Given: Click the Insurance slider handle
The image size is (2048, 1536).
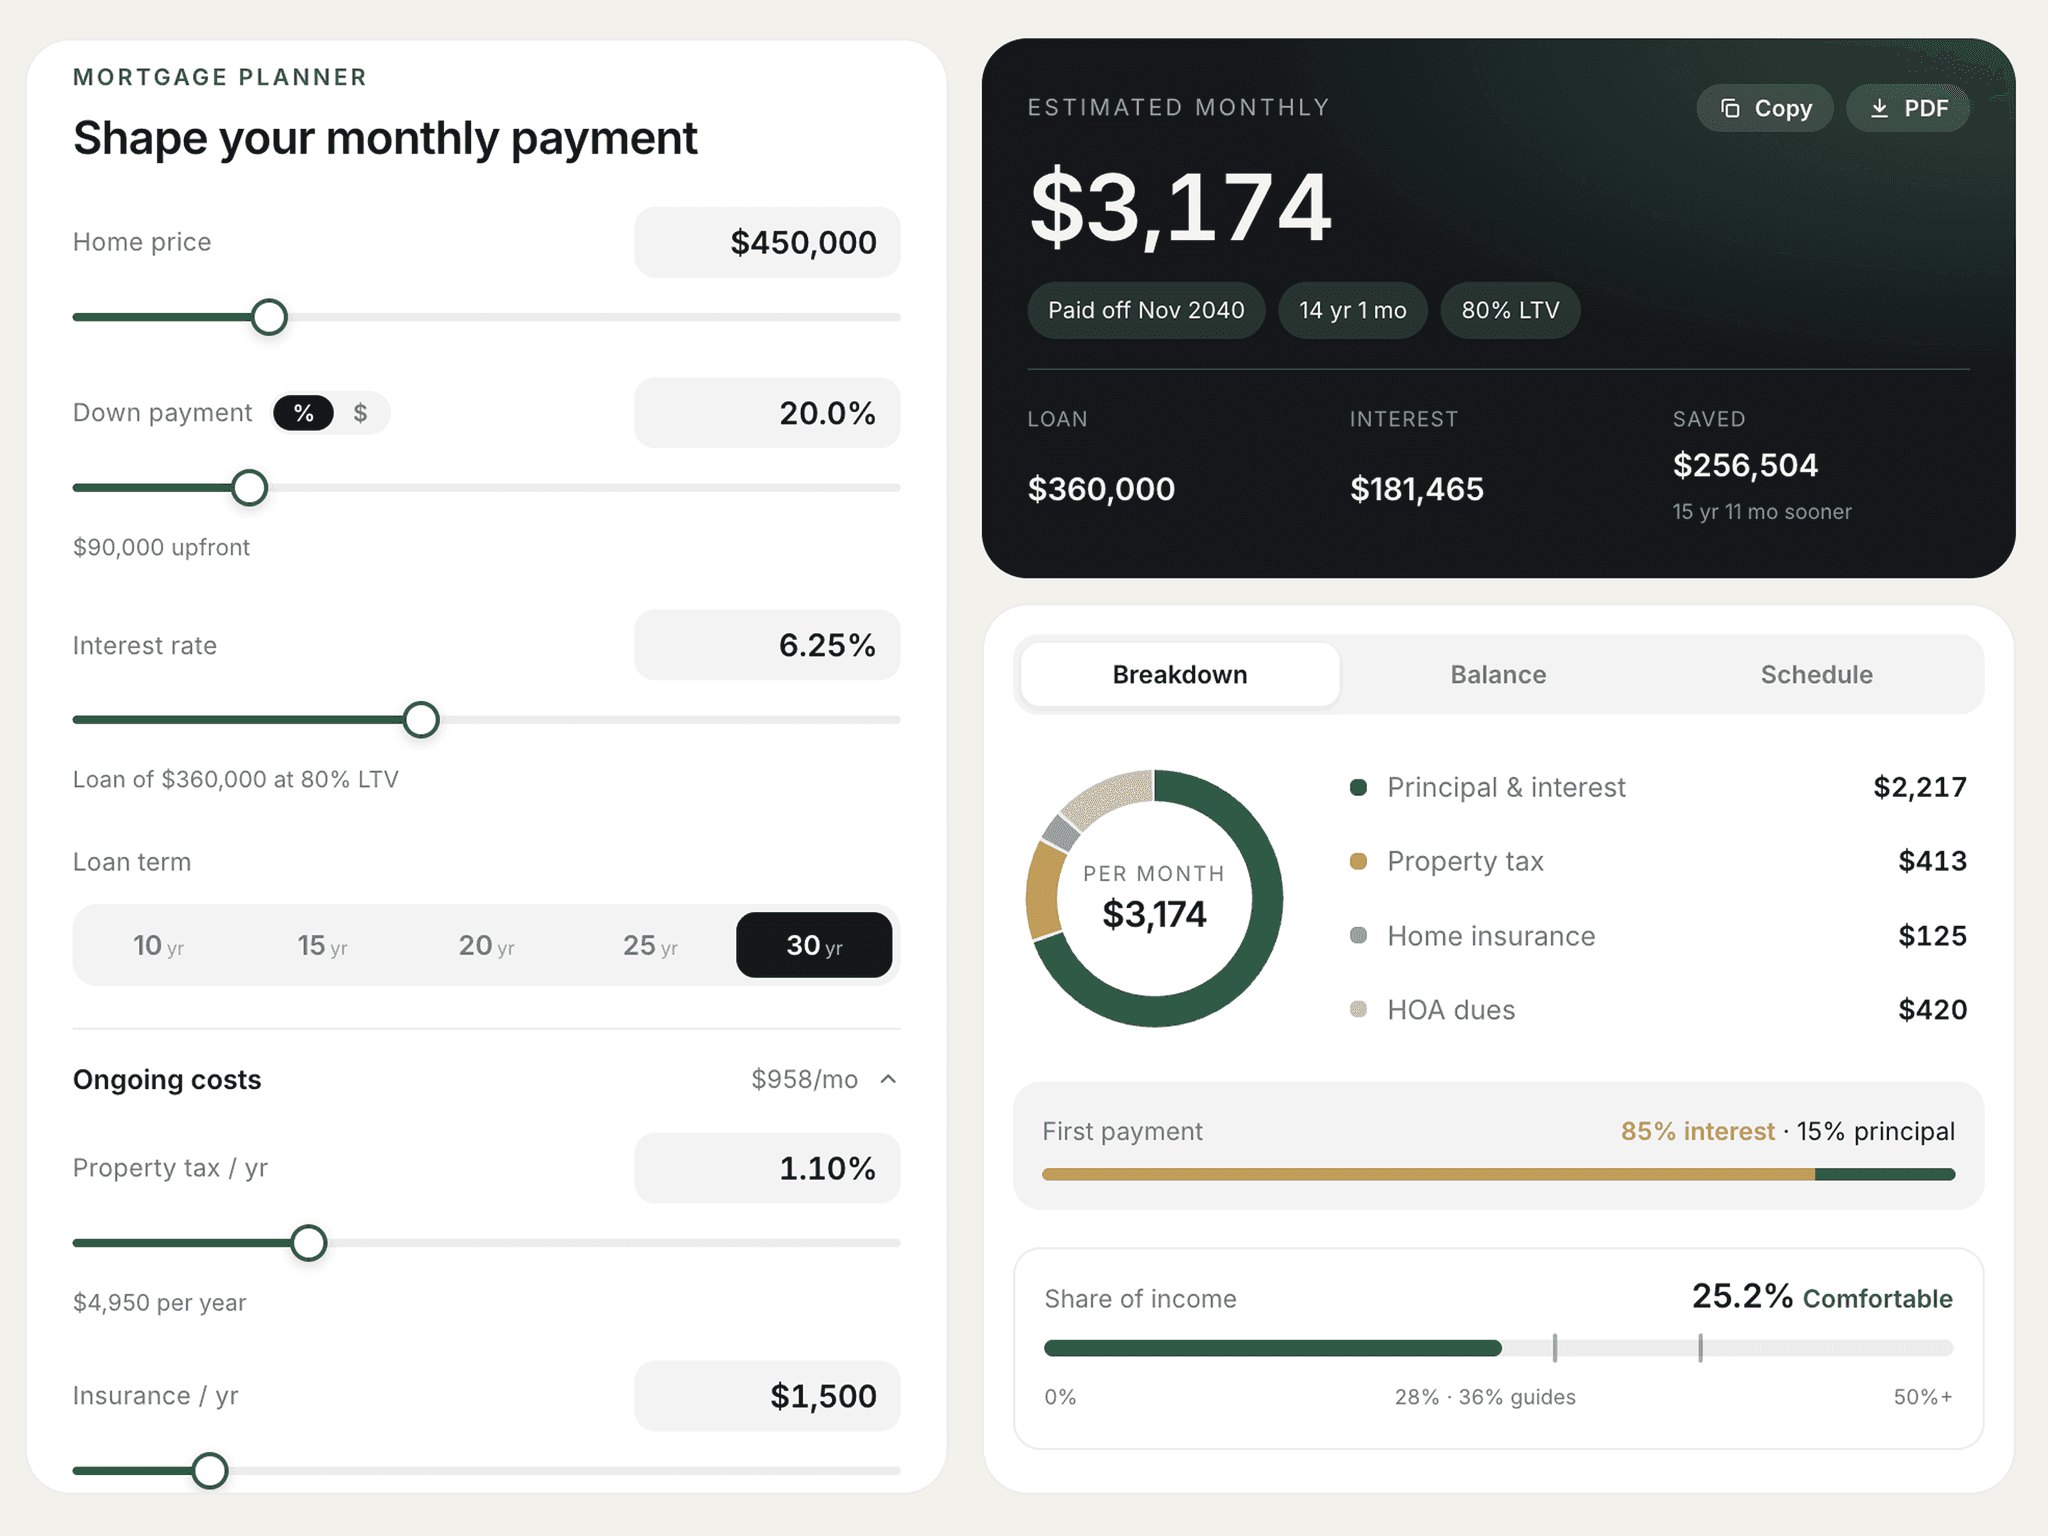Looking at the screenshot, I should [x=209, y=1470].
